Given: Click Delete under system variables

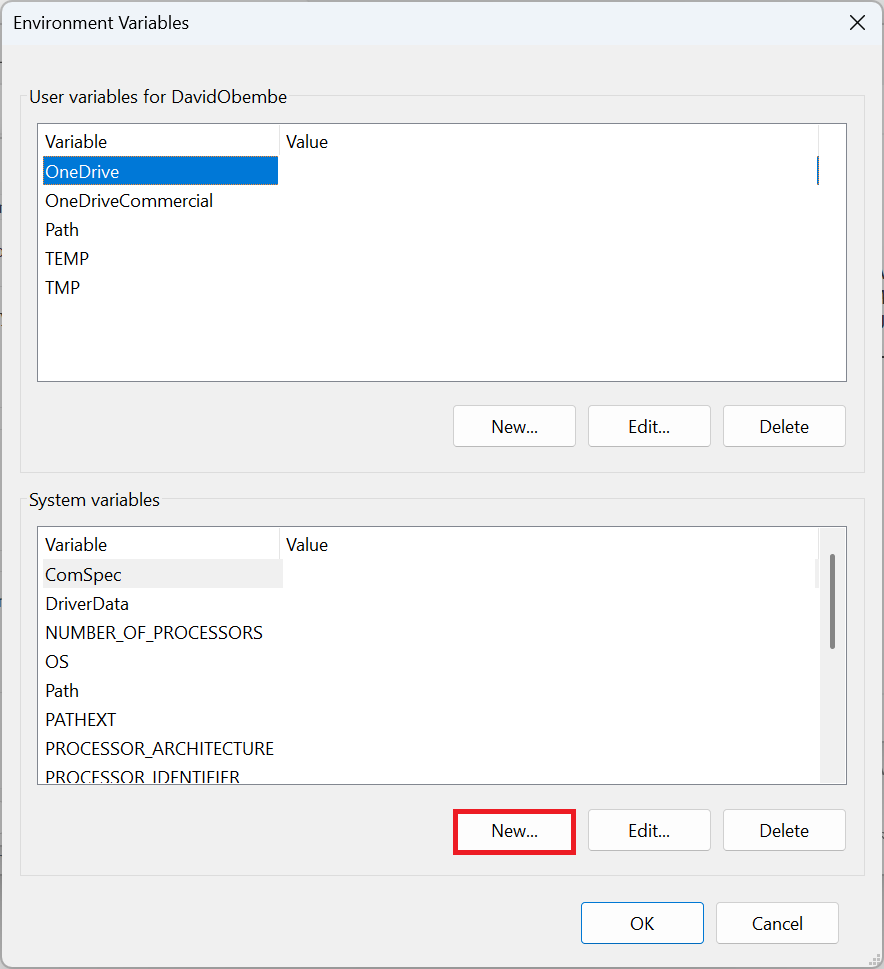Looking at the screenshot, I should coord(784,830).
